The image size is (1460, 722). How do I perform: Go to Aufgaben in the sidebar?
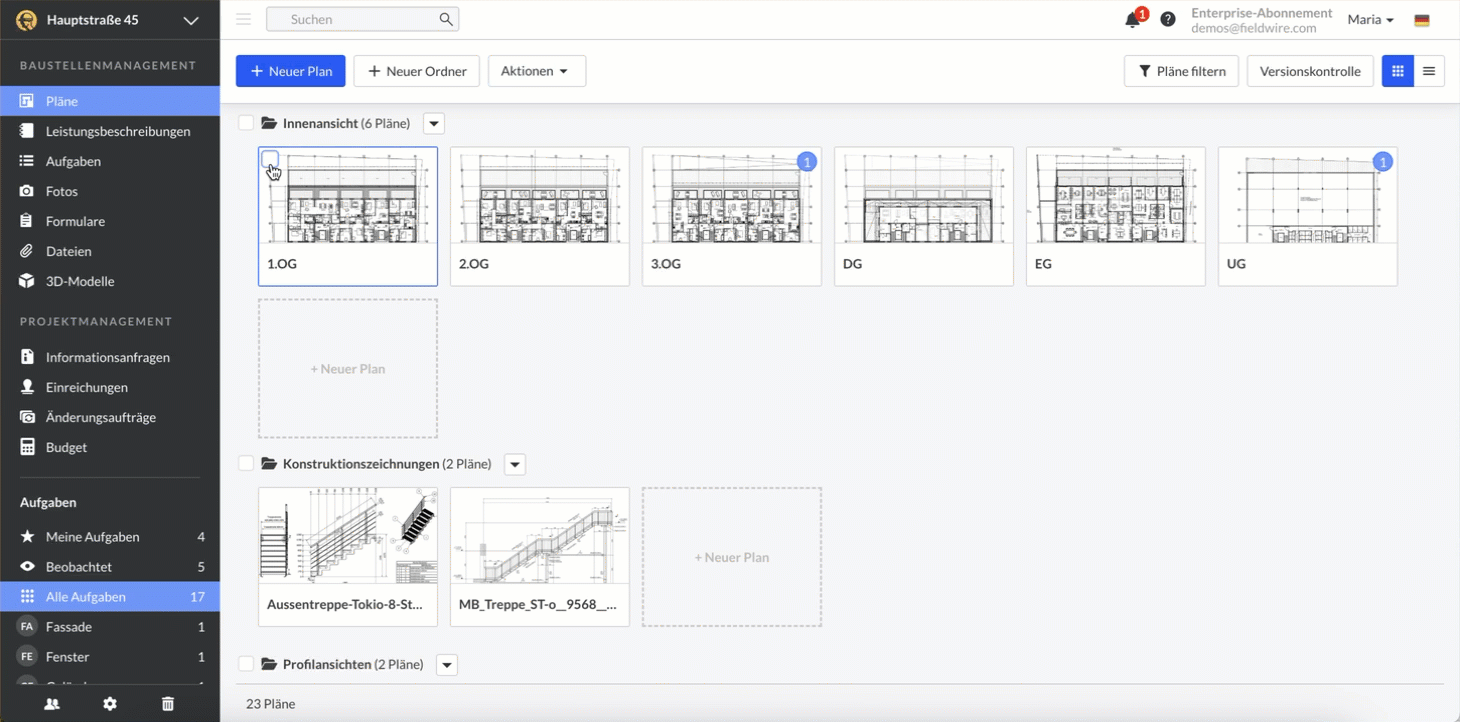[73, 161]
